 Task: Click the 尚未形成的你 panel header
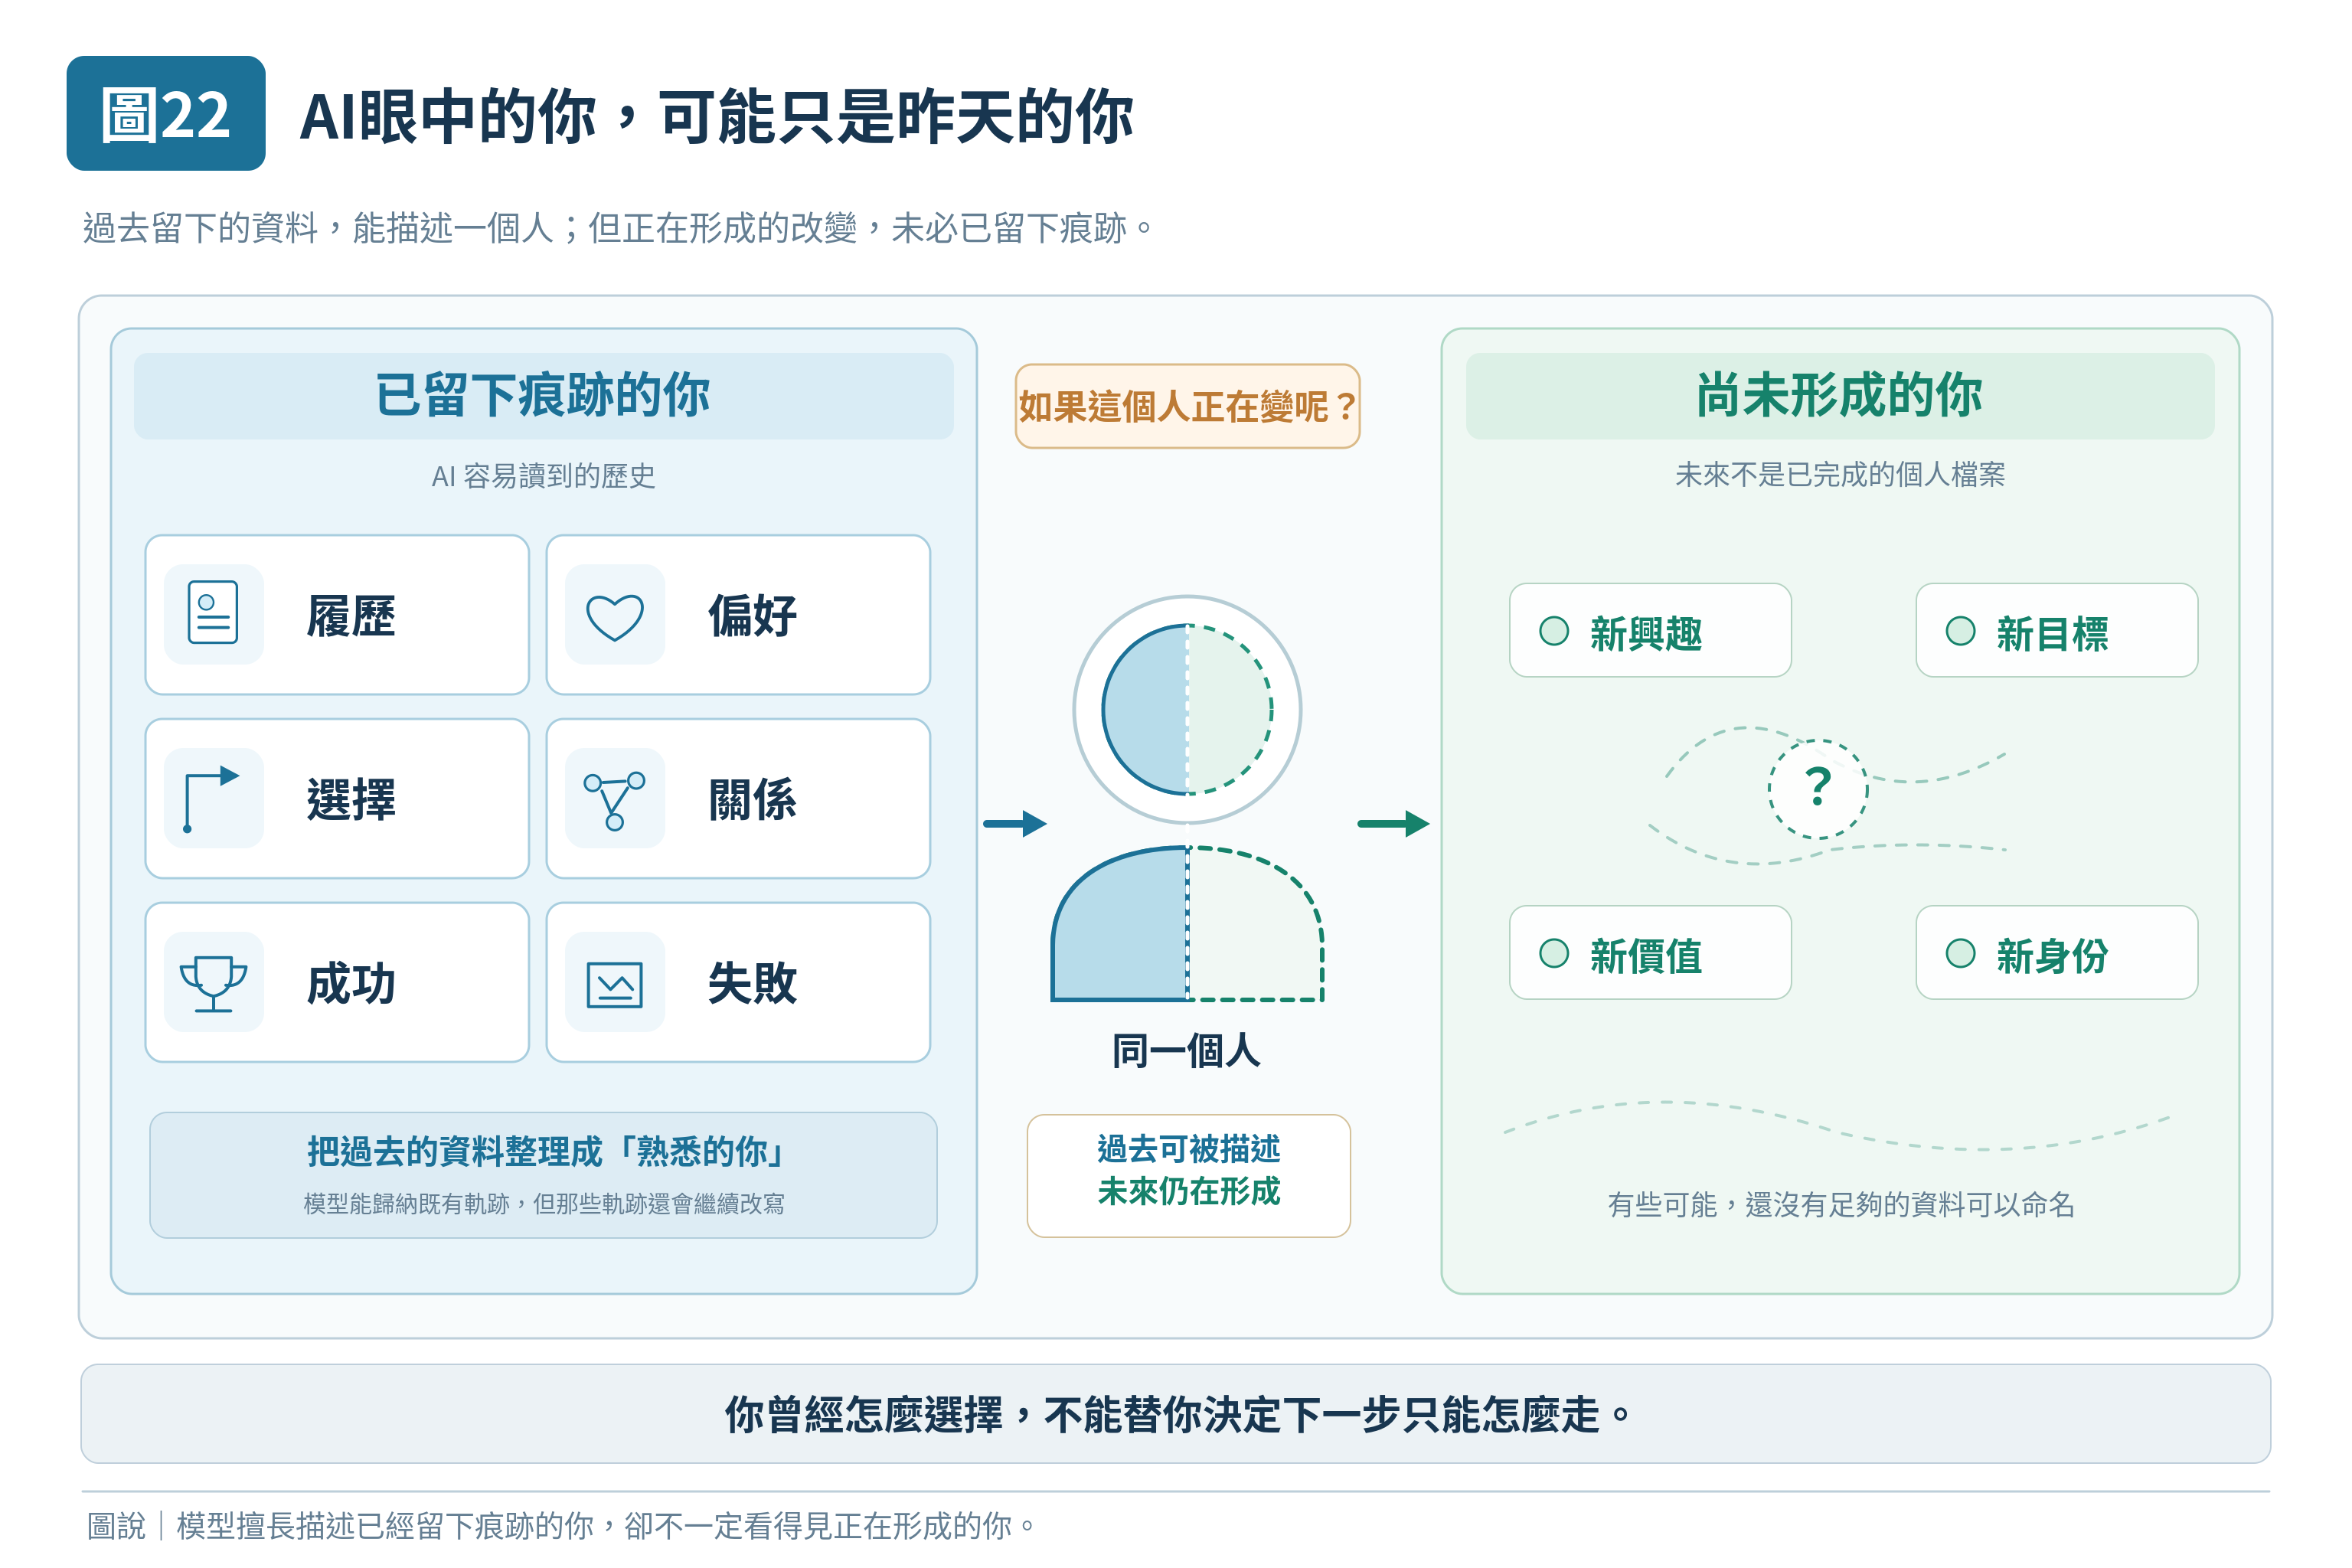pos(1839,396)
